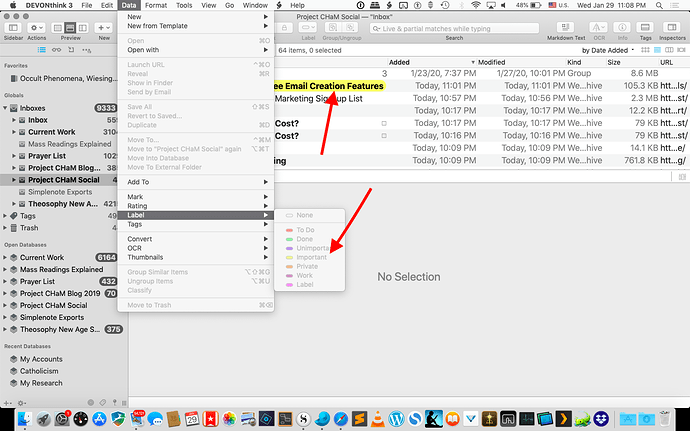Viewport: 690px width, 431px height.
Task: Open the Data menu
Action: tap(129, 5)
